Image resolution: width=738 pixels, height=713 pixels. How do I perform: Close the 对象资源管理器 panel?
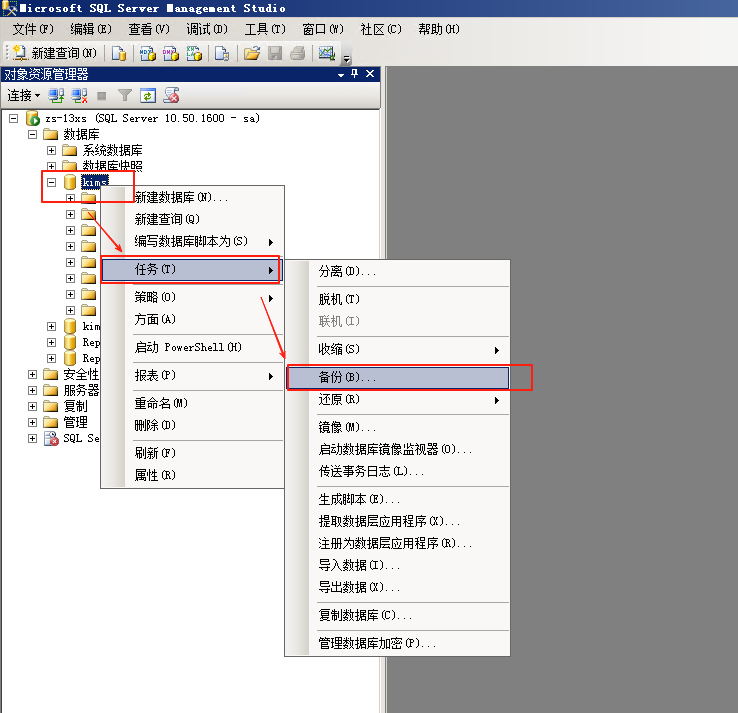[370, 74]
